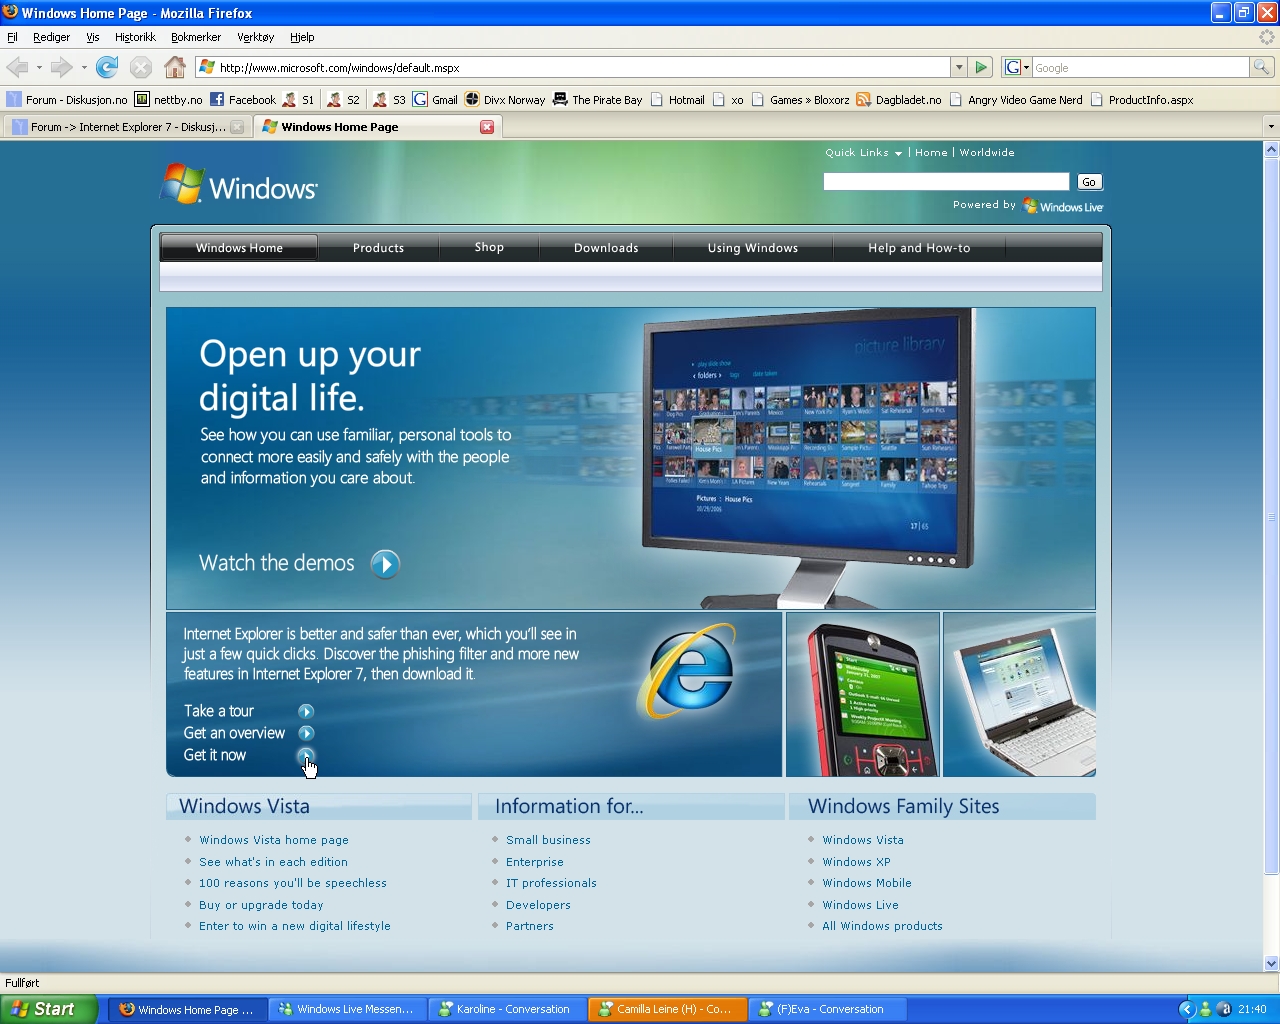Open the Verktøy menu
Screen dimensions: 1280x1024
coord(255,37)
